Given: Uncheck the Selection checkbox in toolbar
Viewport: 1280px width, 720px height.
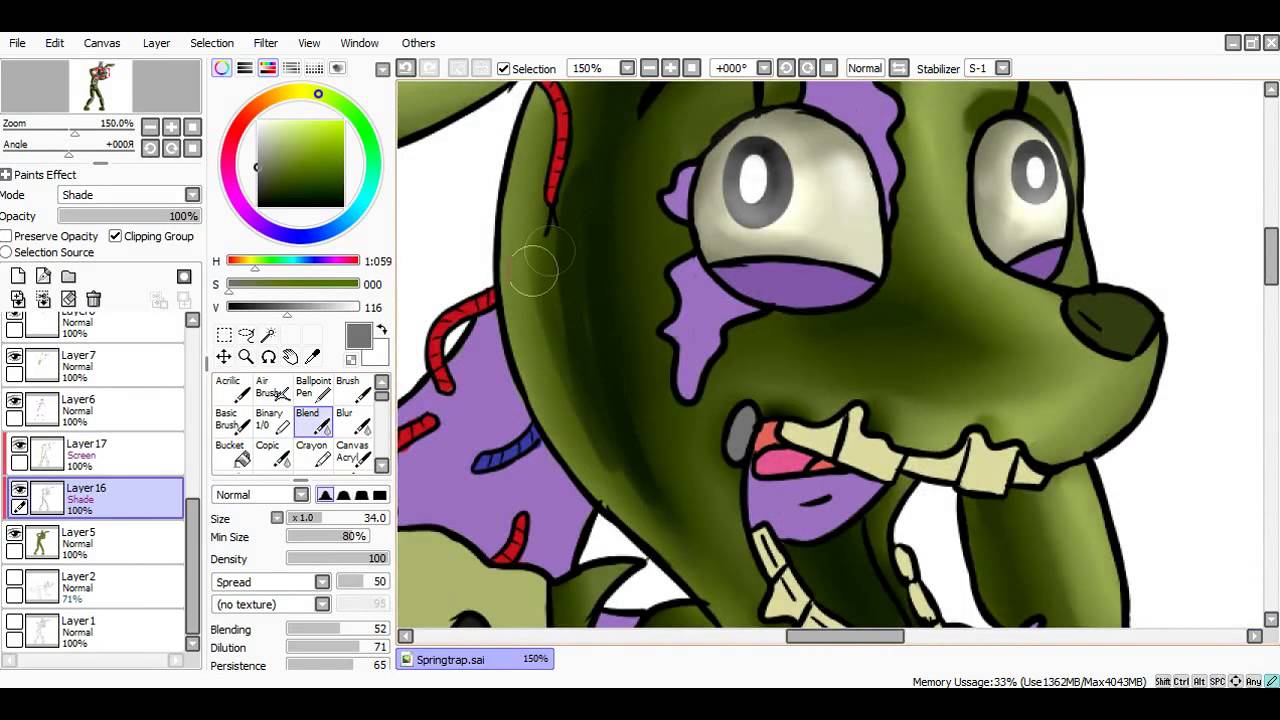Looking at the screenshot, I should (503, 69).
